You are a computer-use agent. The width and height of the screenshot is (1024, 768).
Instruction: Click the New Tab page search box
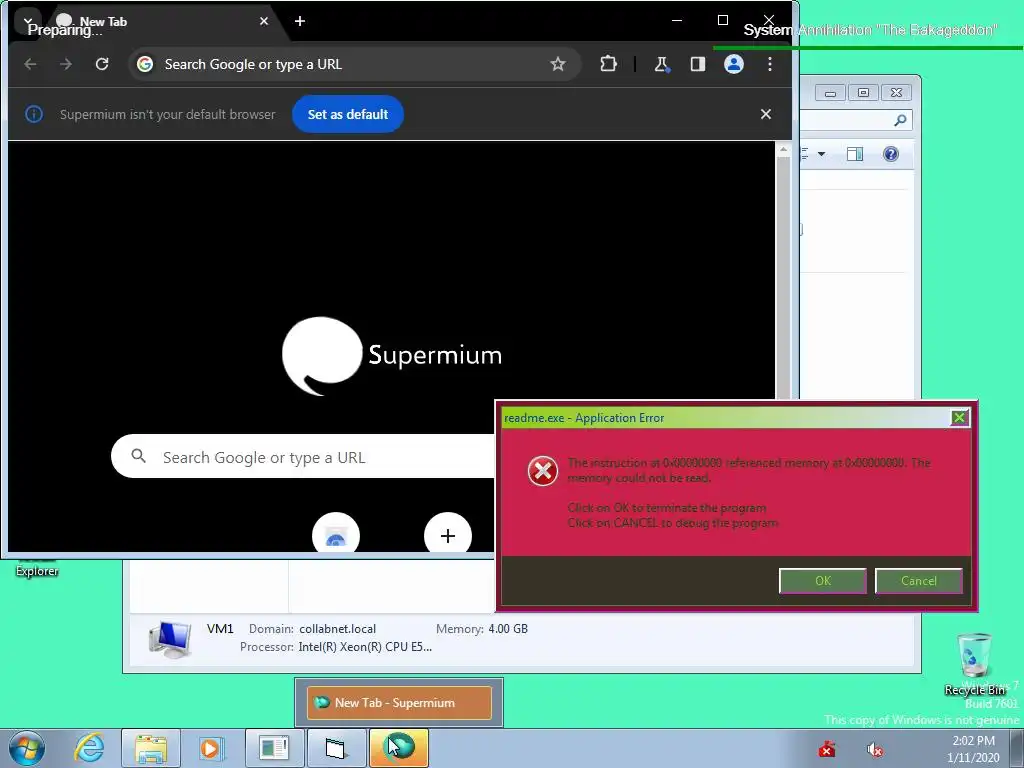tap(304, 456)
